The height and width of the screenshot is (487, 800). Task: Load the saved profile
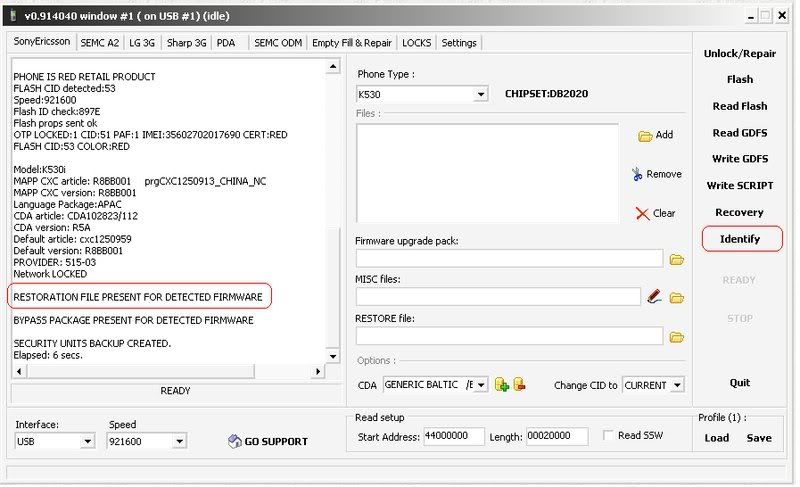click(716, 438)
